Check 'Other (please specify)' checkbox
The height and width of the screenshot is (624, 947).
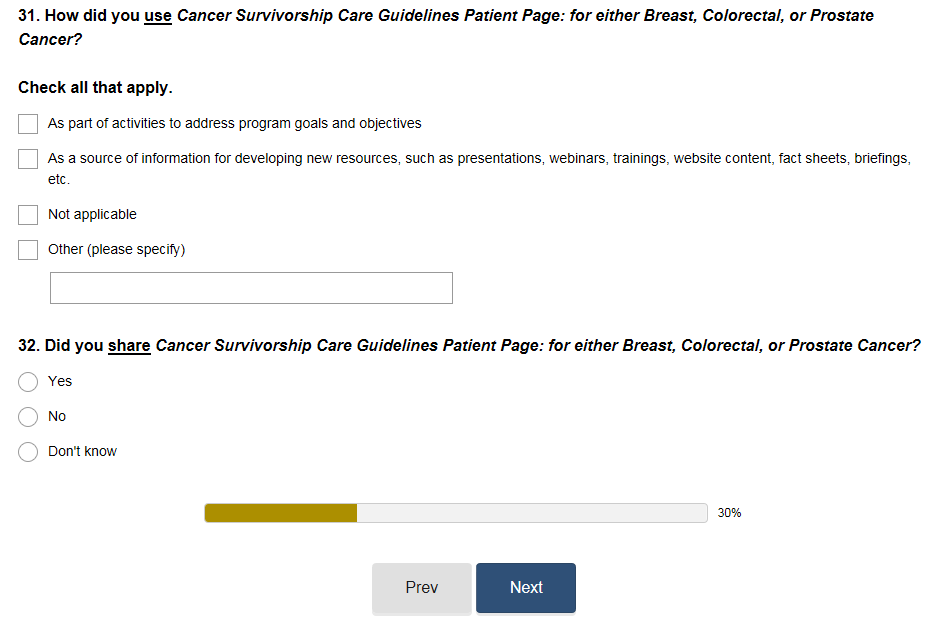[28, 250]
